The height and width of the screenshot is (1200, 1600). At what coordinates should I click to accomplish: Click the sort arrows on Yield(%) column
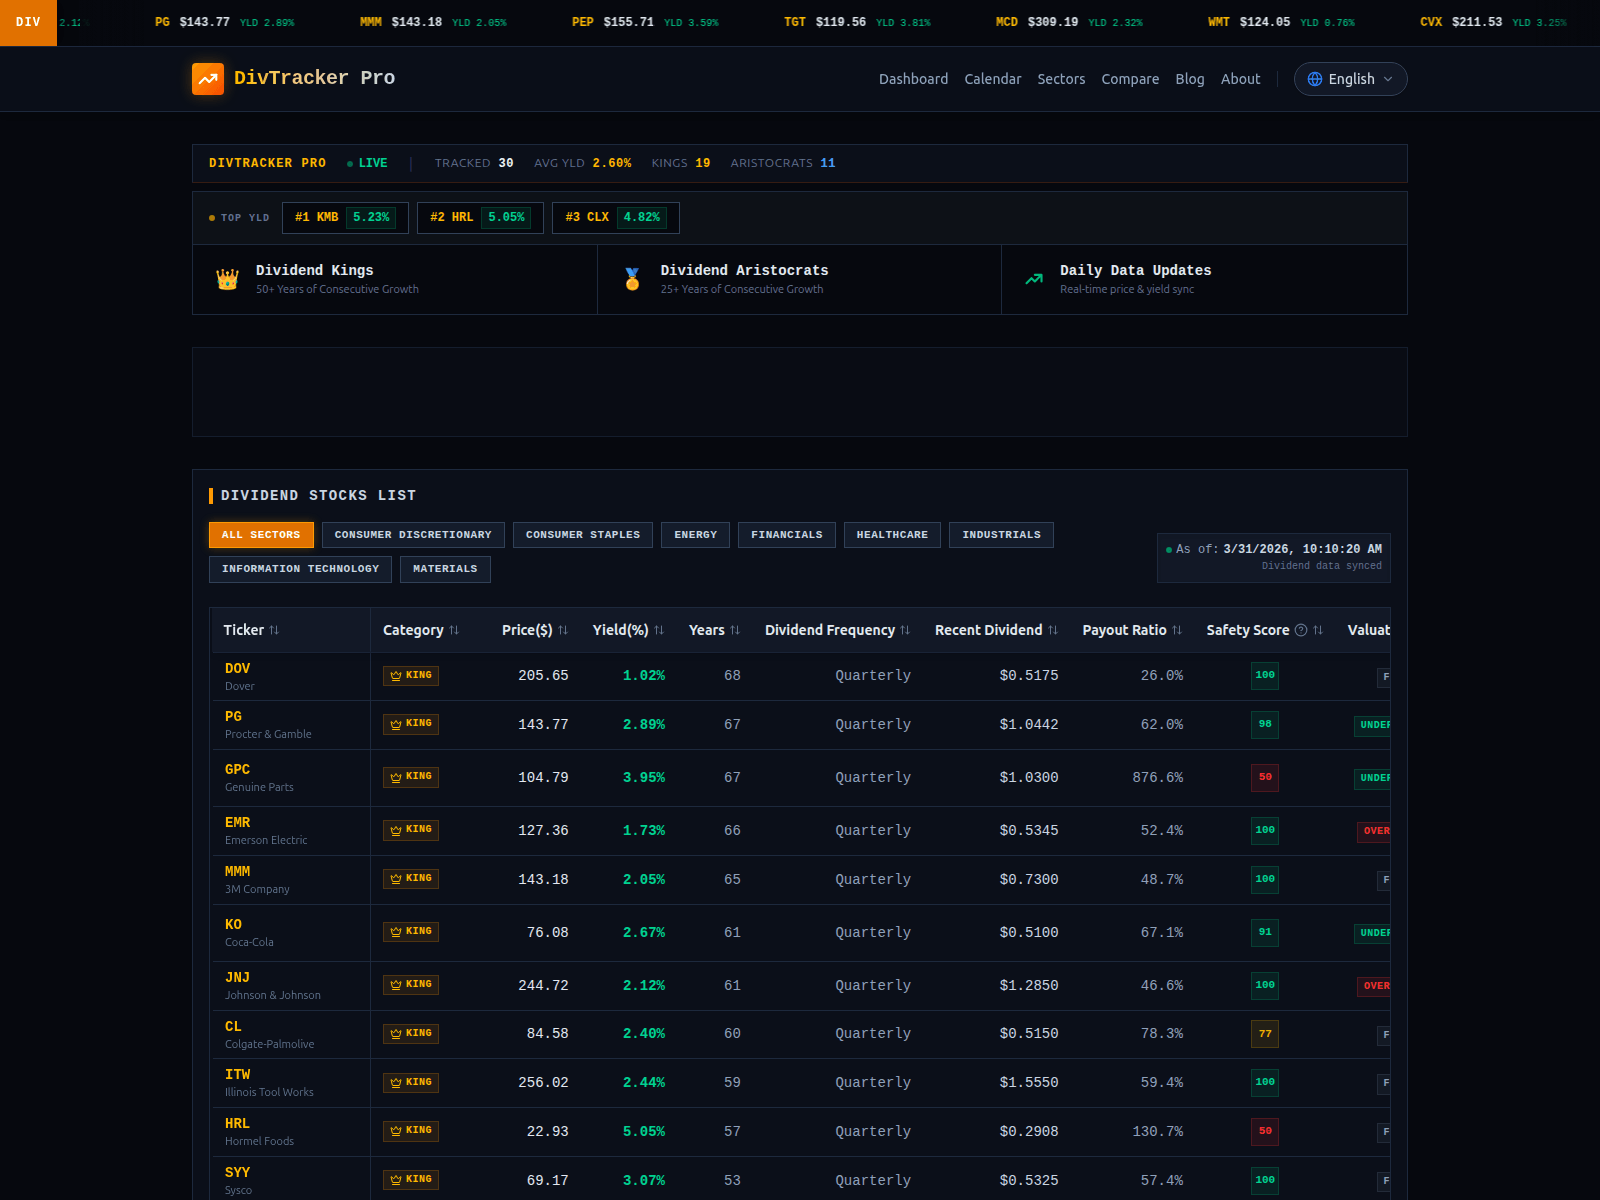pos(657,630)
